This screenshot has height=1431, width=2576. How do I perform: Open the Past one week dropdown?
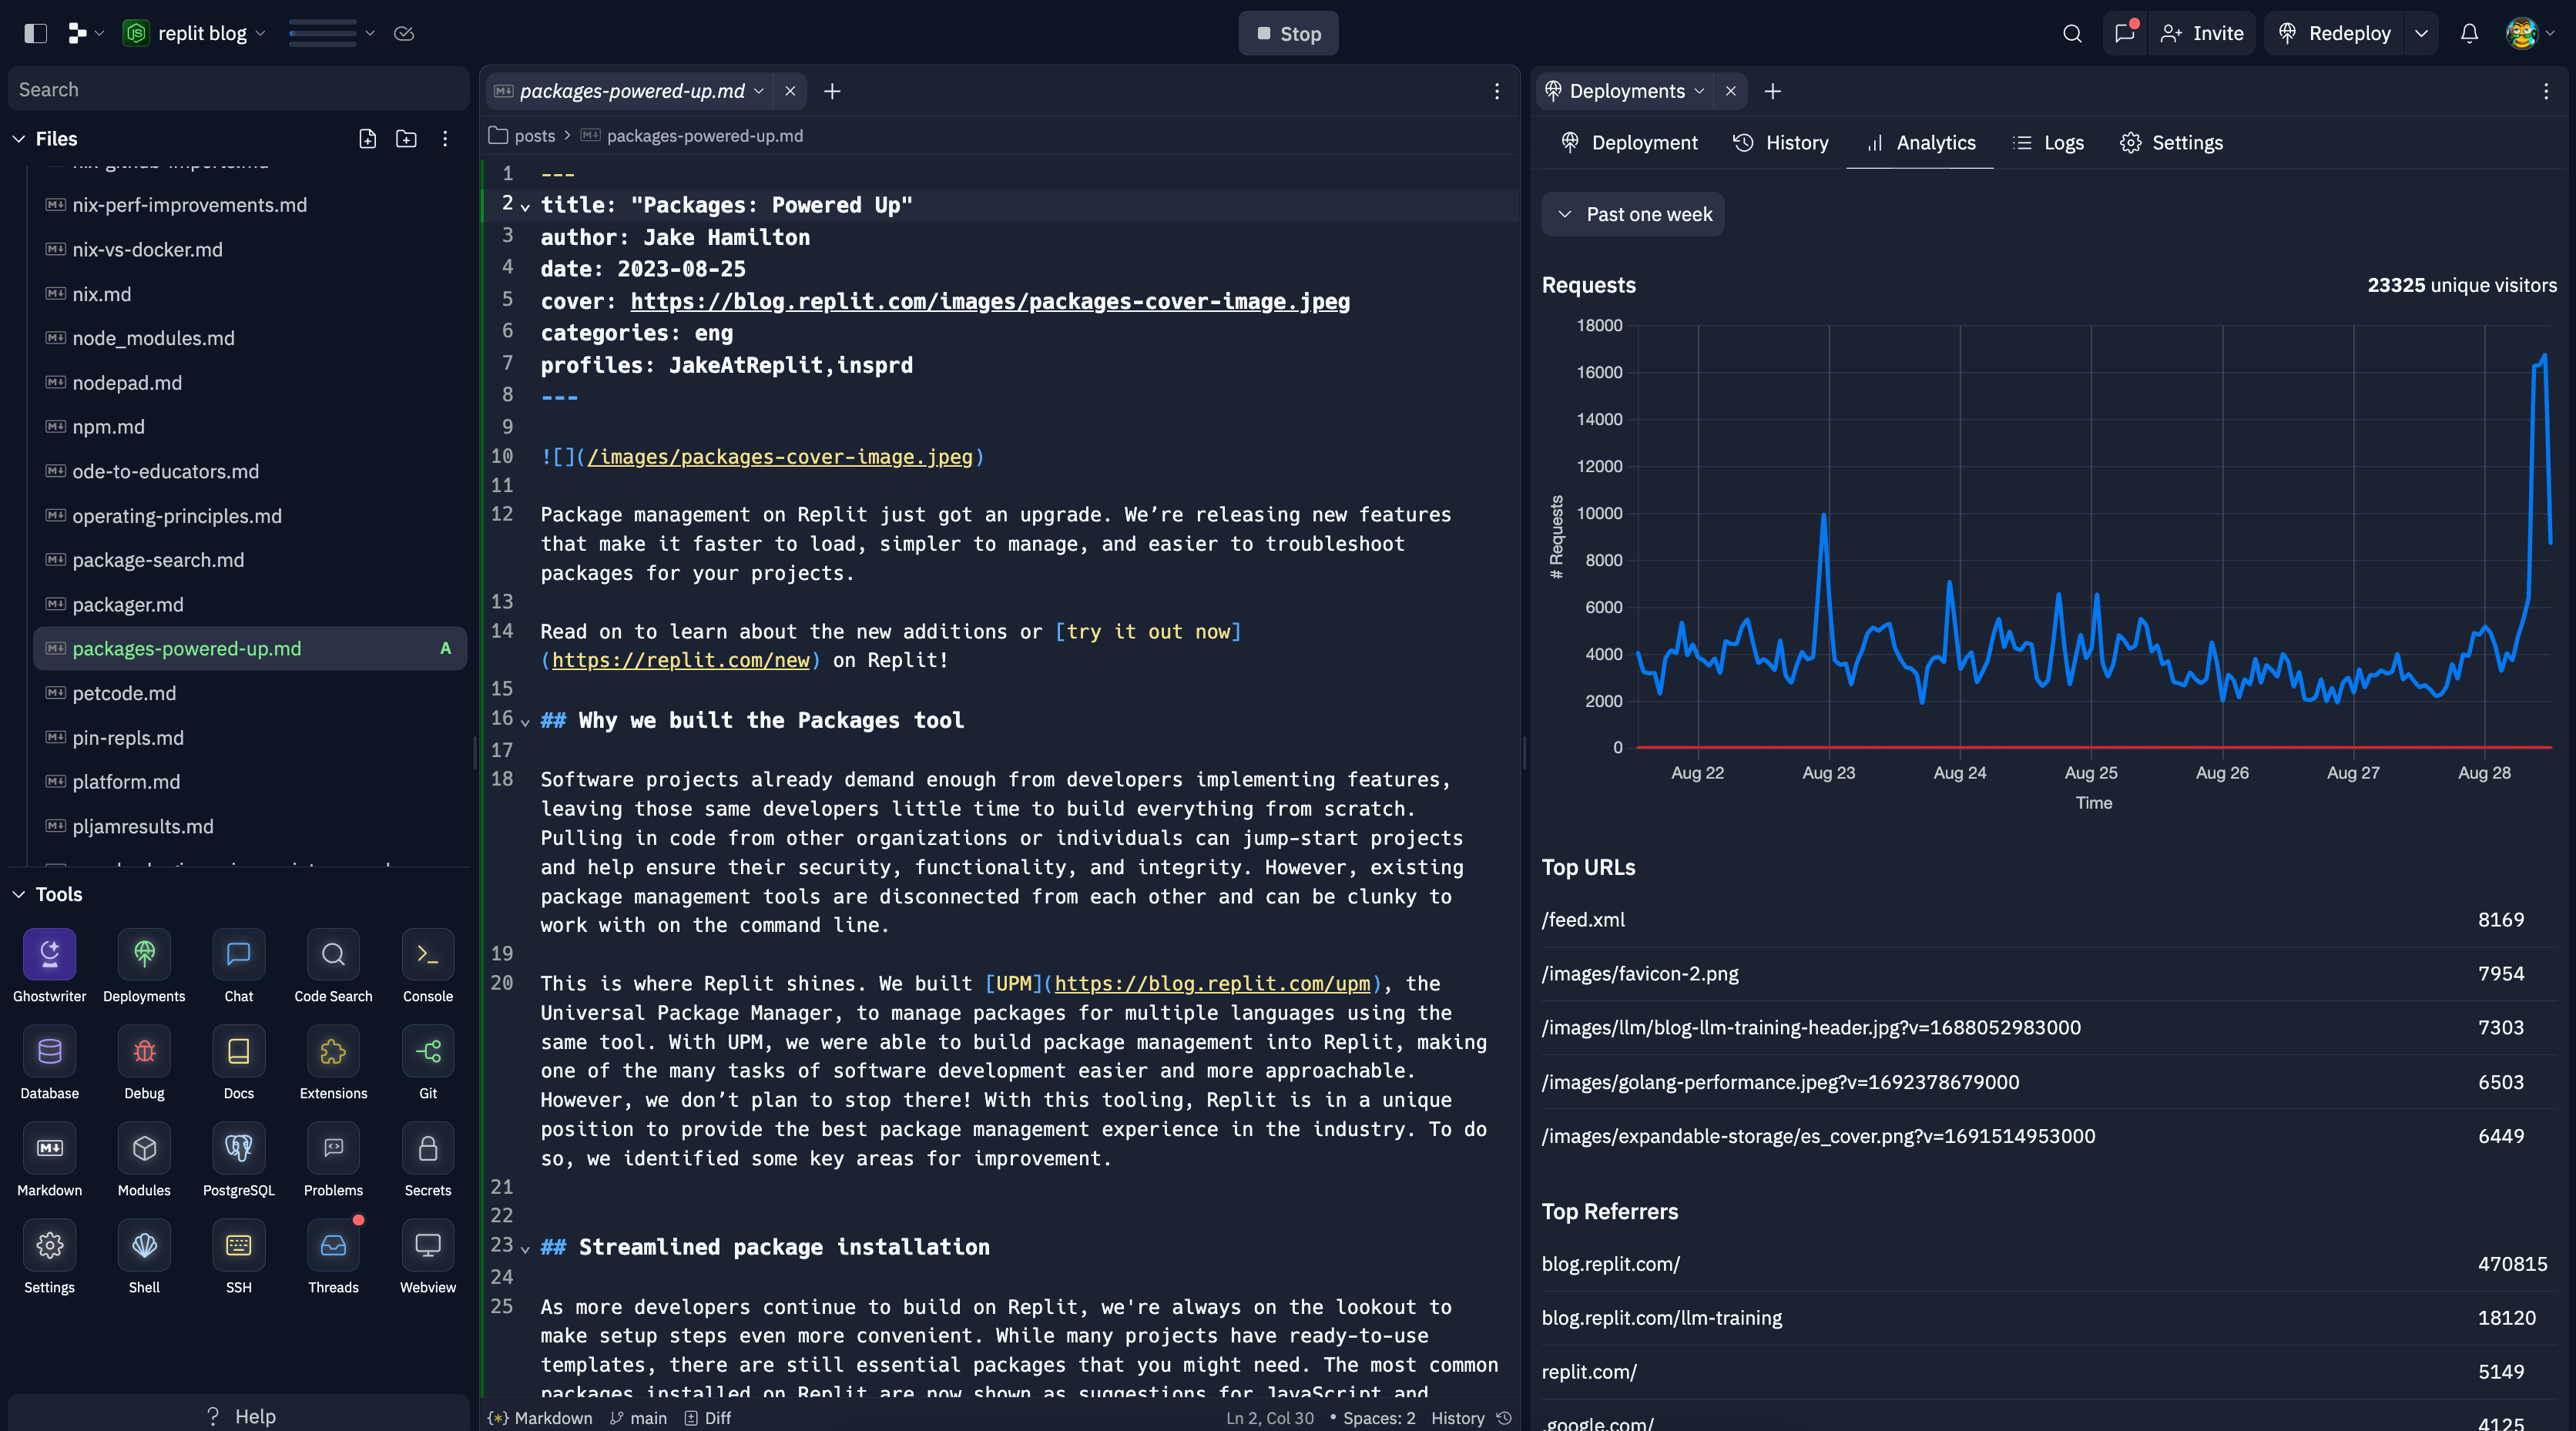click(x=1632, y=215)
